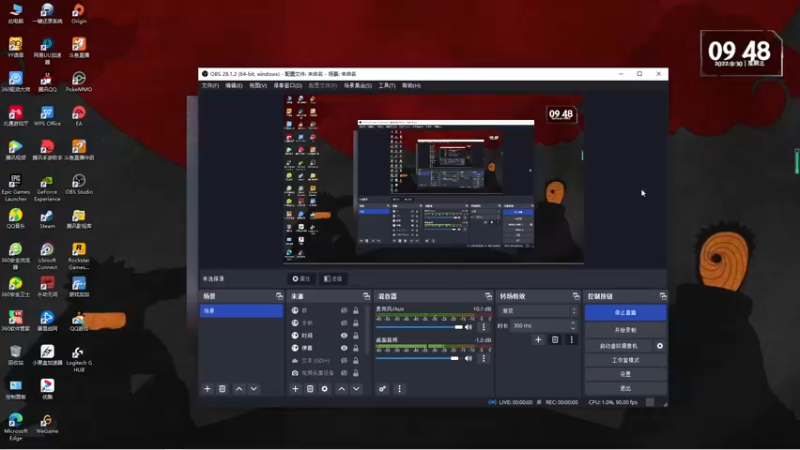
Task: Click the blue 停止直播 button
Action: tap(626, 312)
